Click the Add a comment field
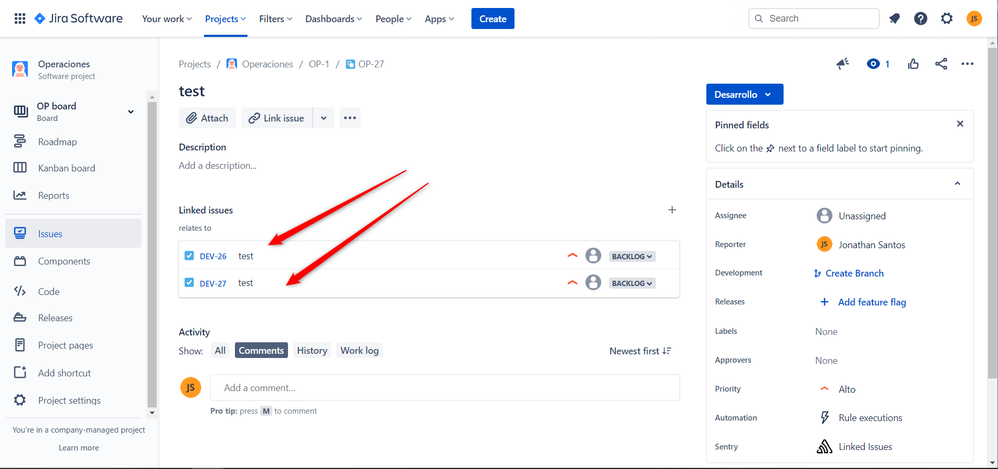The width and height of the screenshot is (998, 469). point(445,387)
